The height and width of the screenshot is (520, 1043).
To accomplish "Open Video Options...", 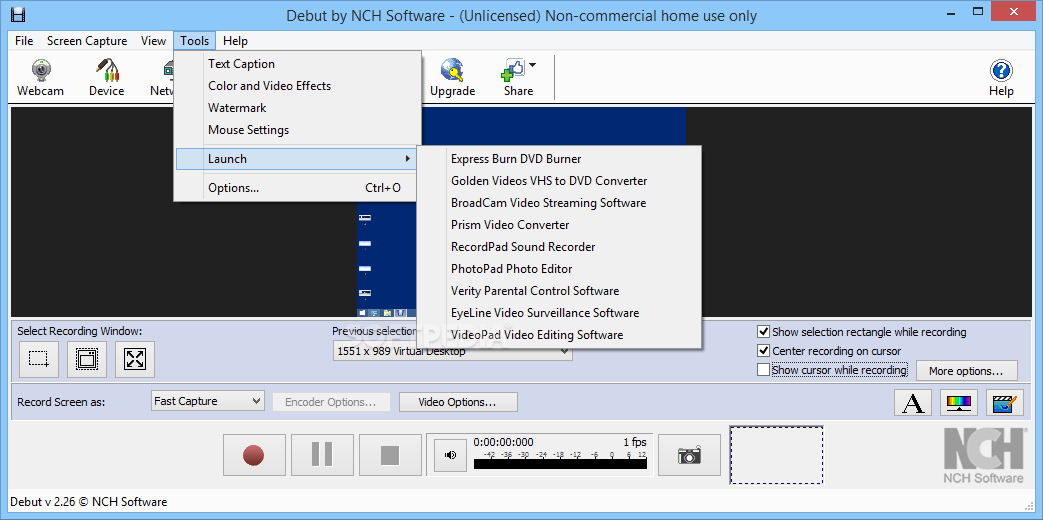I will click(458, 402).
